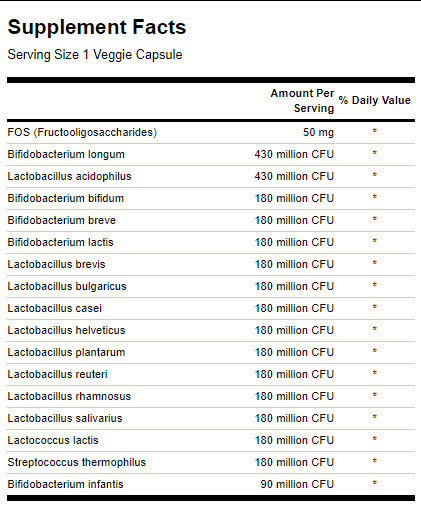Click the Lactobacillus casei label
Viewport: 421px width, 510px height.
tap(55, 308)
